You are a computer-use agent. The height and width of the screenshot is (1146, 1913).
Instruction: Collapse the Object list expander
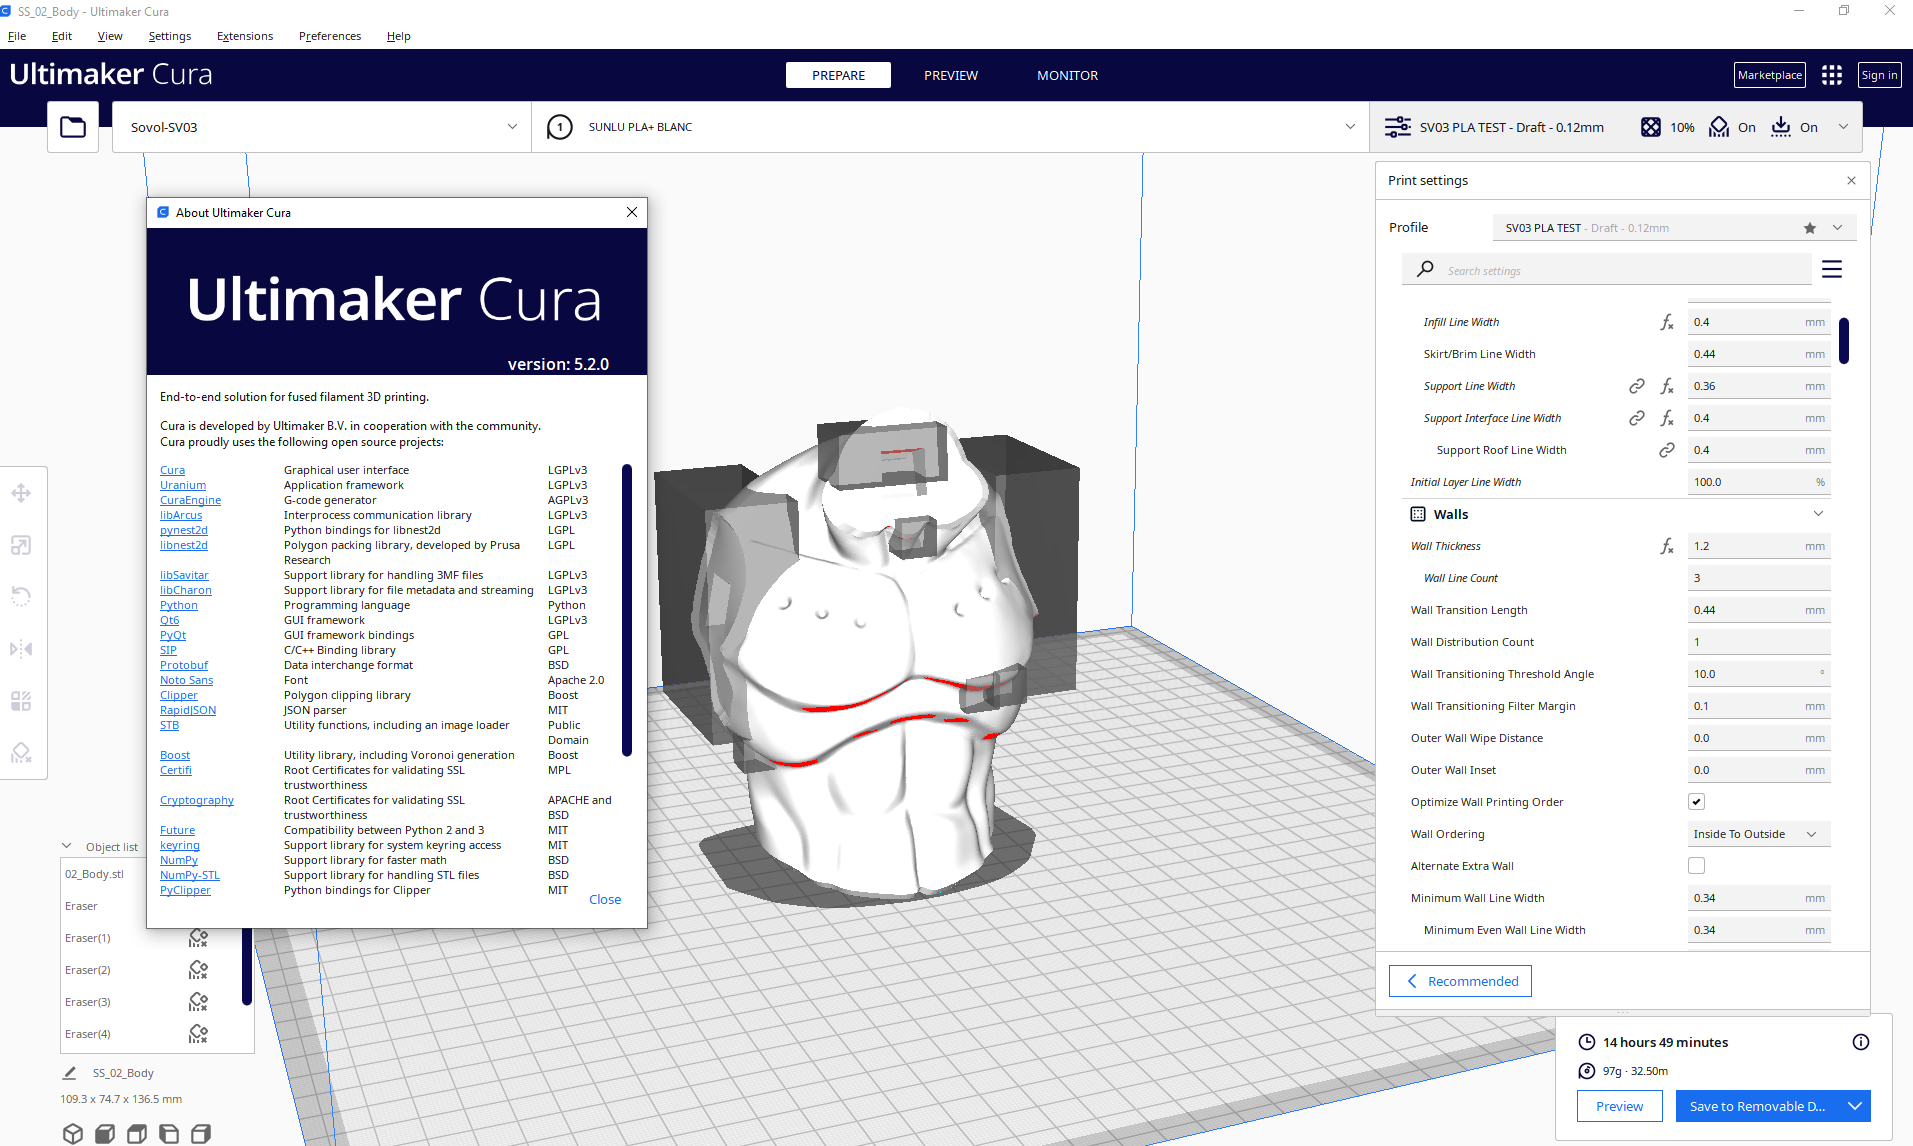point(67,846)
